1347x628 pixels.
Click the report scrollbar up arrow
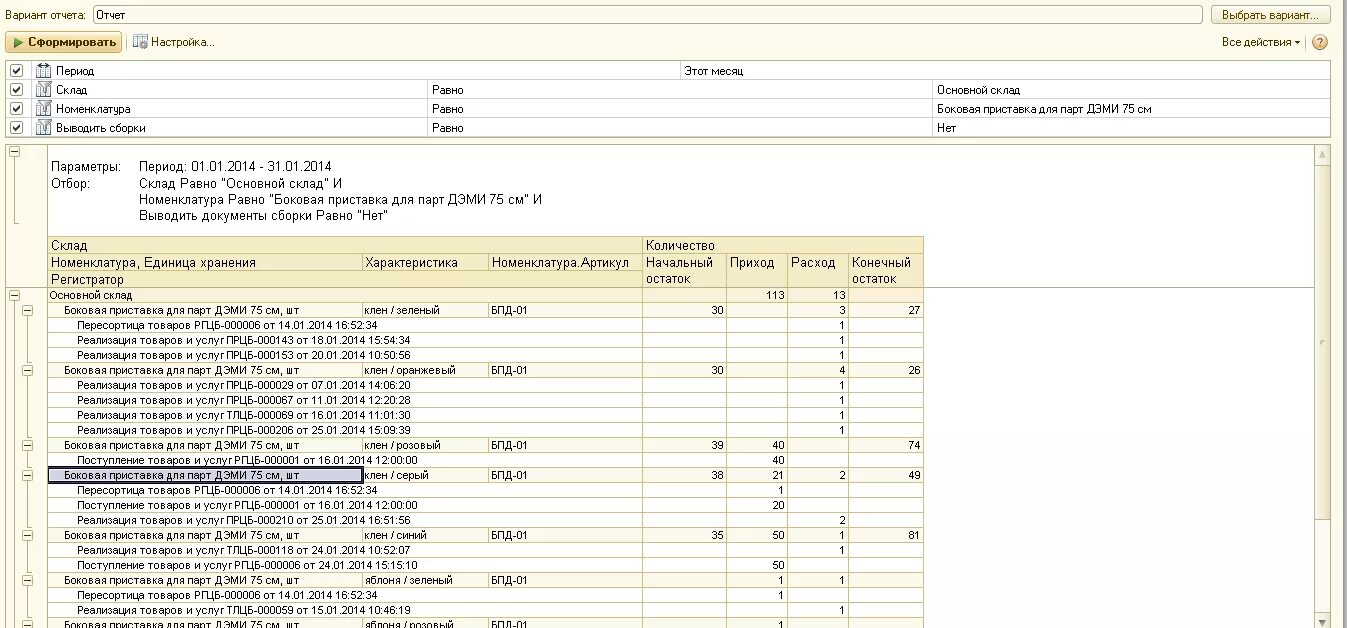1322,155
